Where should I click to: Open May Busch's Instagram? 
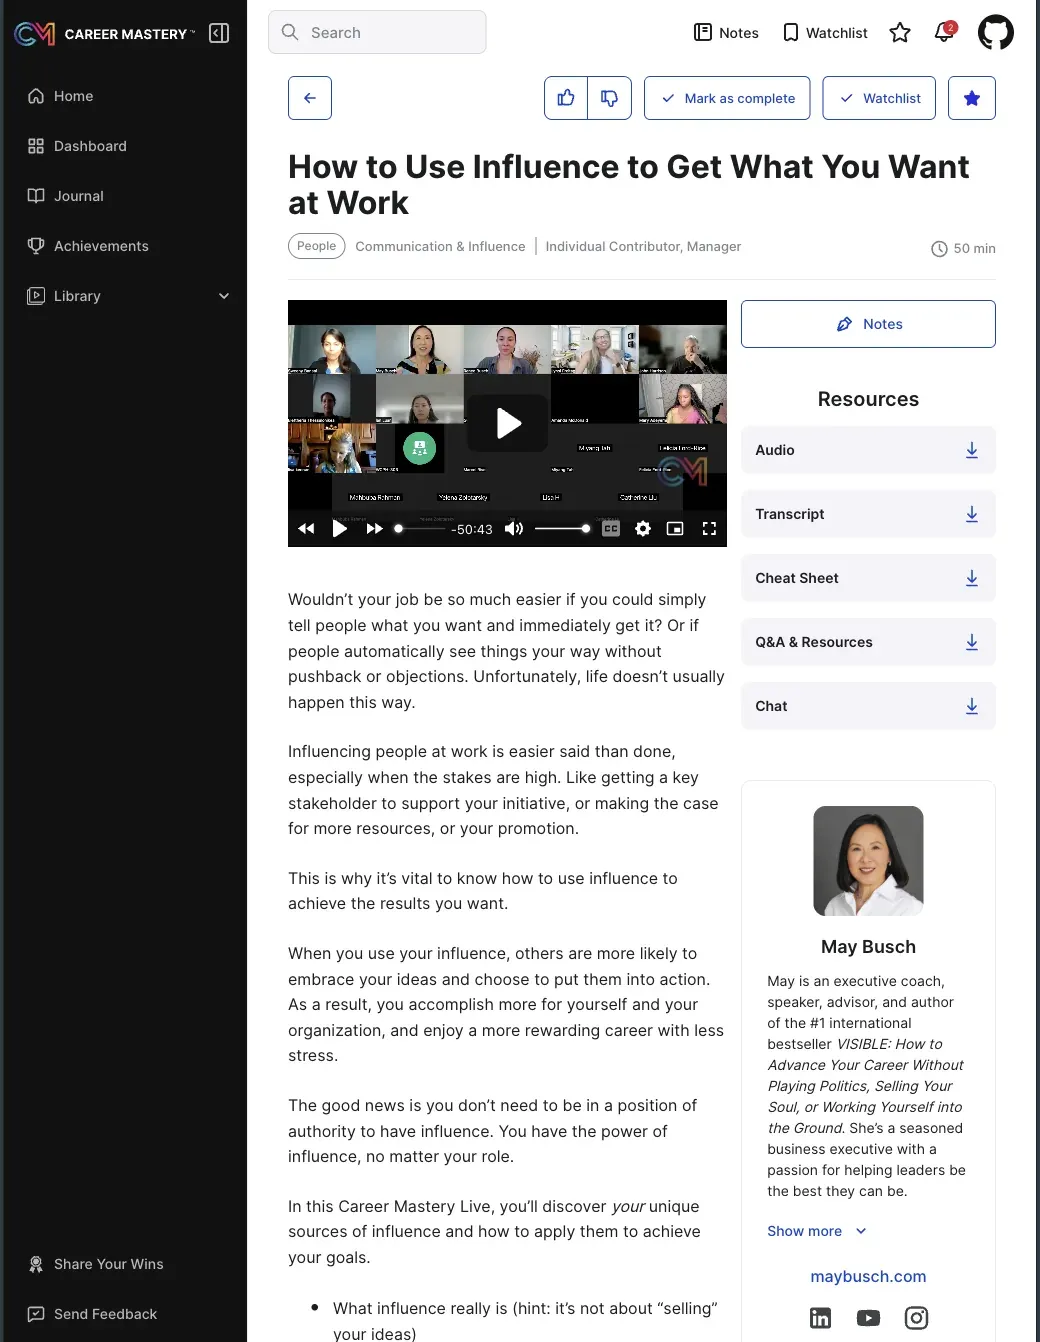point(916,1318)
